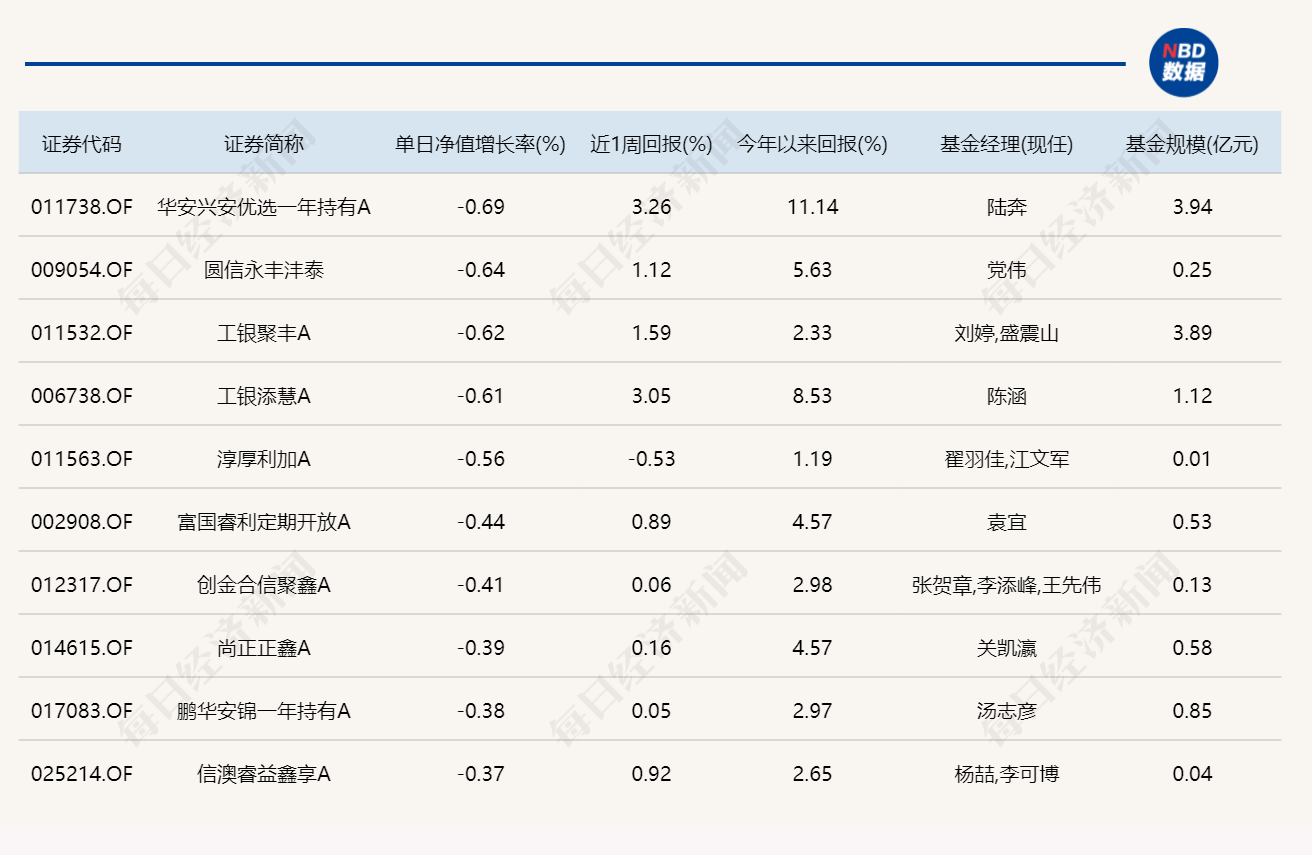Viewport: 1312px width, 855px height.
Task: Select fund code 014615.OF
Action: 82,648
